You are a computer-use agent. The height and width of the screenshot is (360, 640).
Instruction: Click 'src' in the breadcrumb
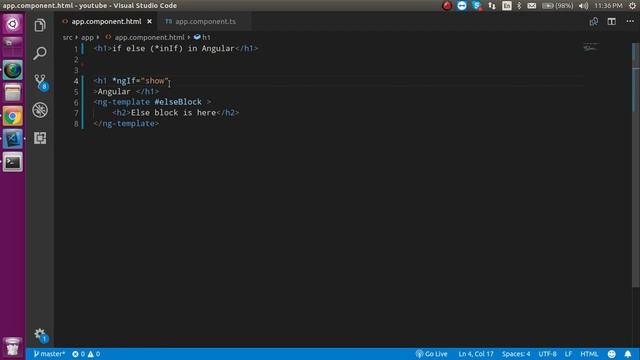coord(67,37)
